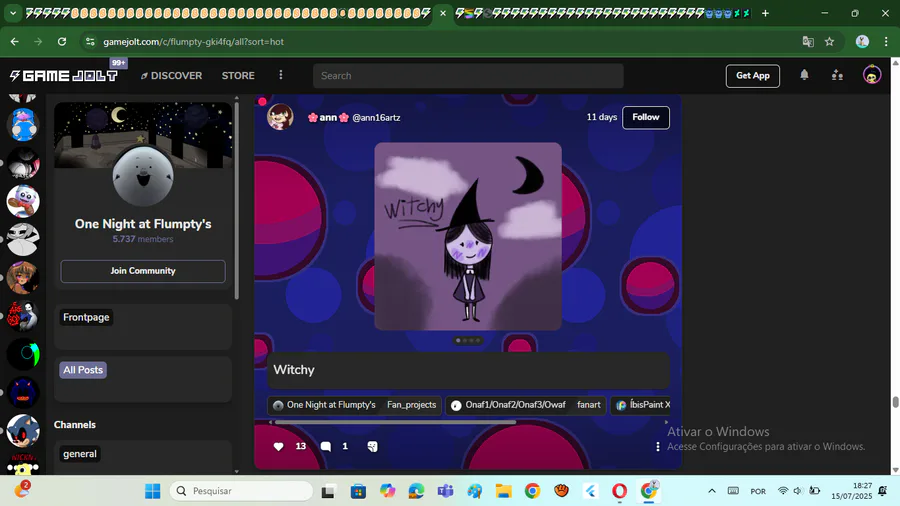Open One Night at Flumpty's community avatar
Viewport: 900px width, 506px height.
(143, 176)
